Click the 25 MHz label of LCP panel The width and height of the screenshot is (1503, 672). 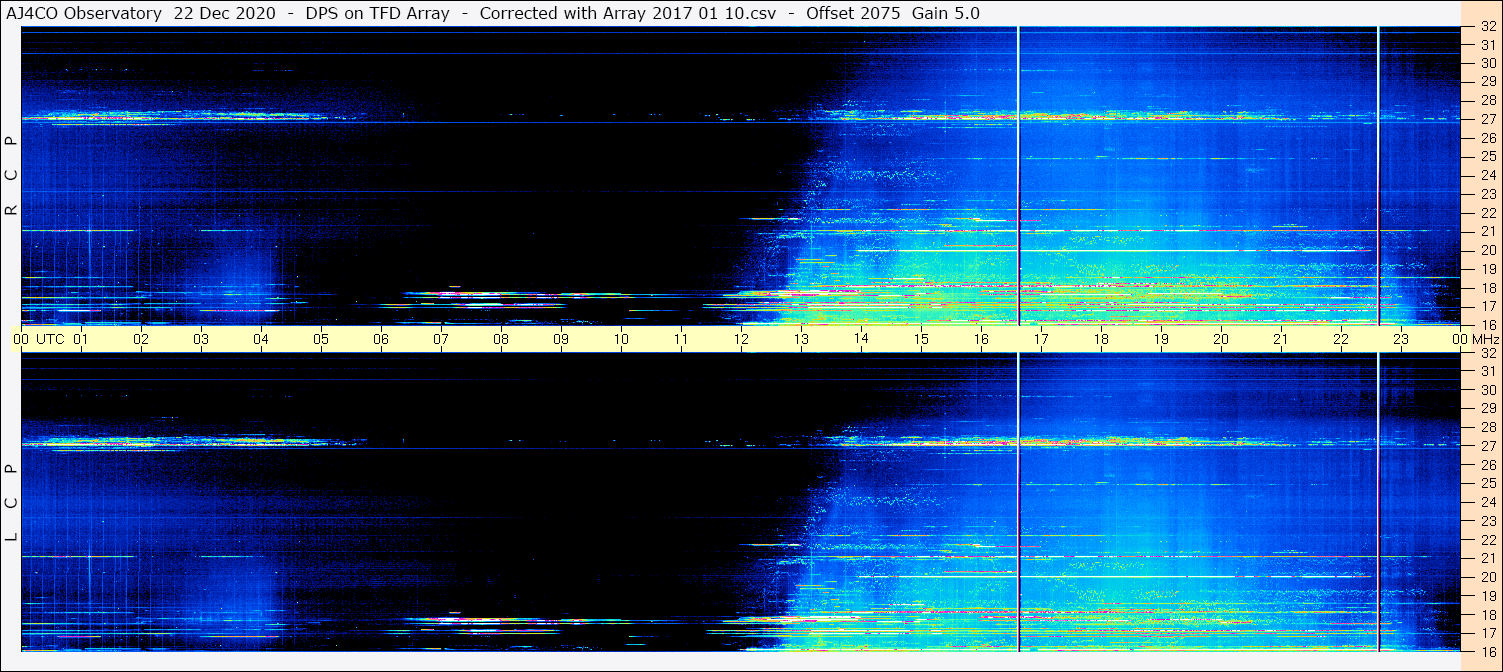coord(1487,484)
